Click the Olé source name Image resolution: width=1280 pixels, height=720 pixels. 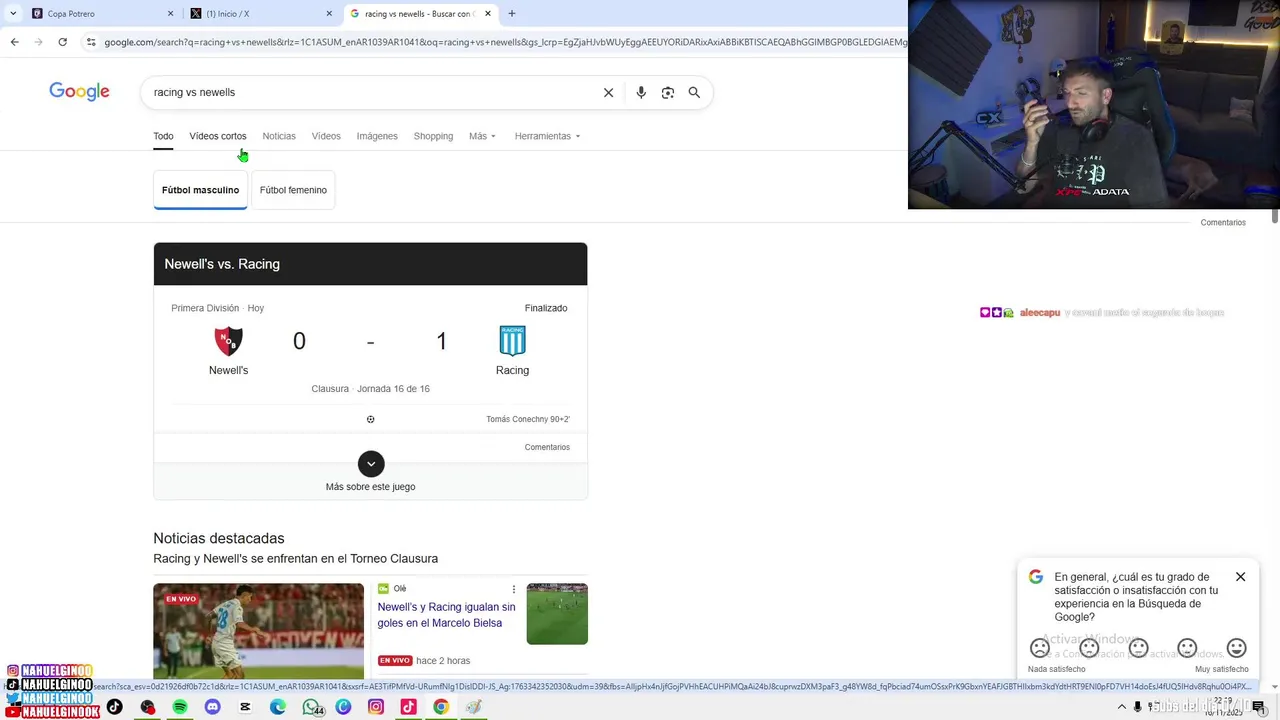coord(400,589)
